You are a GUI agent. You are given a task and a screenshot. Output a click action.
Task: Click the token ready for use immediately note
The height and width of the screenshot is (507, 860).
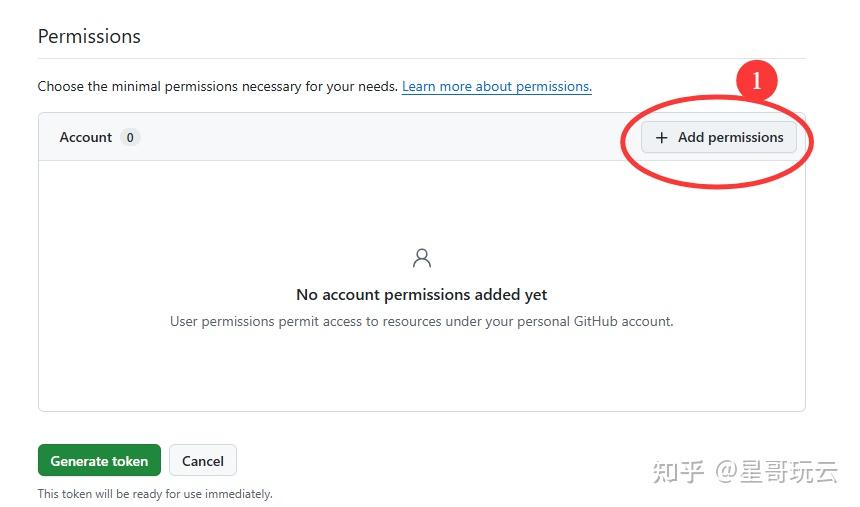155,494
